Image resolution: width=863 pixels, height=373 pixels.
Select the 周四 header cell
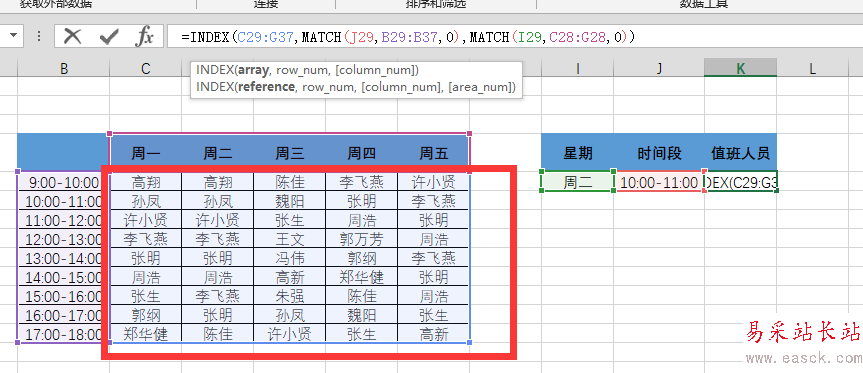click(x=362, y=153)
